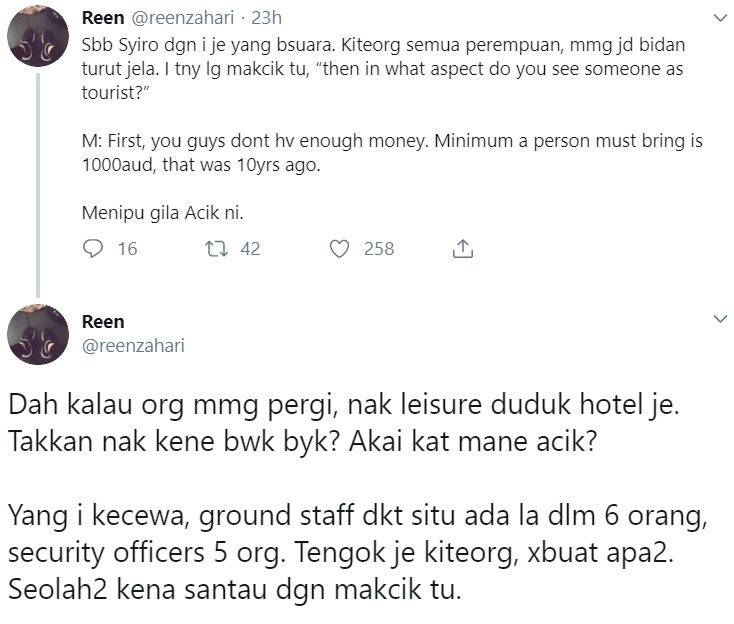Viewport: 734px width, 624px height.
Task: Click the share upload icon
Action: (x=463, y=249)
